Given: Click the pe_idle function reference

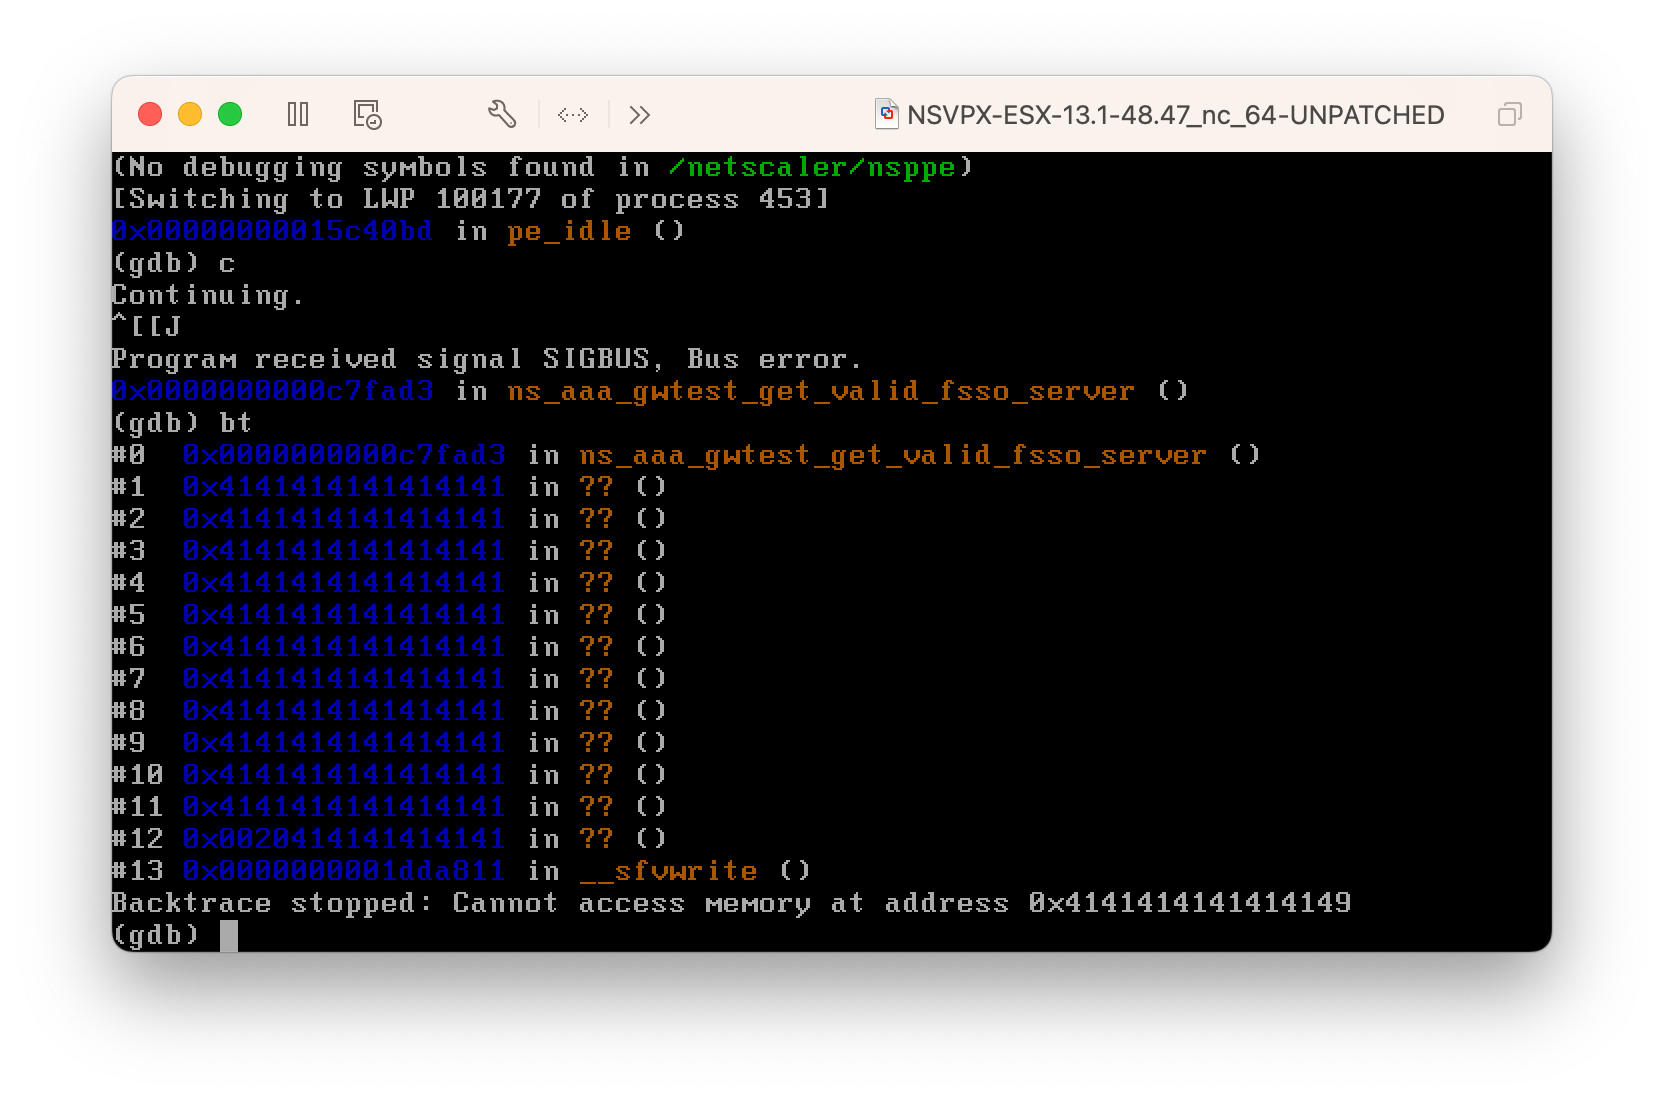Looking at the screenshot, I should coord(571,230).
